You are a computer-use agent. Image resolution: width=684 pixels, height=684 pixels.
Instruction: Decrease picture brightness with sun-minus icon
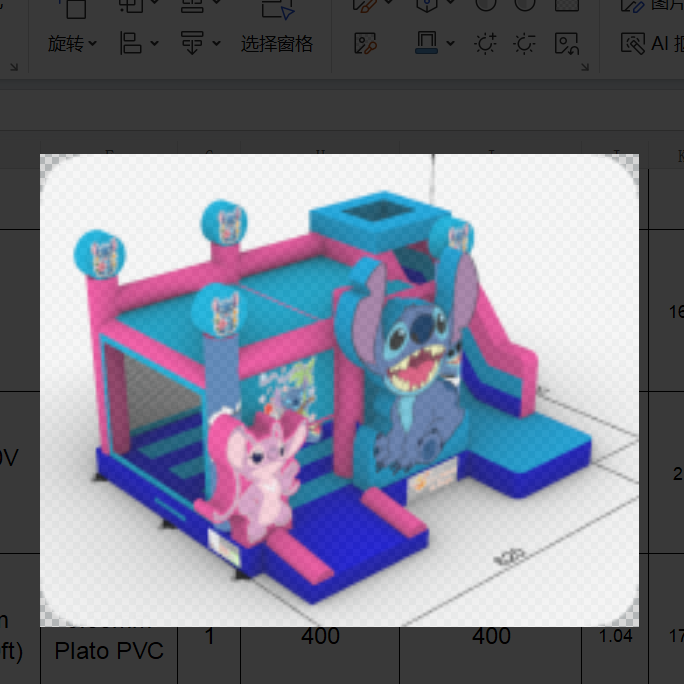(x=524, y=44)
